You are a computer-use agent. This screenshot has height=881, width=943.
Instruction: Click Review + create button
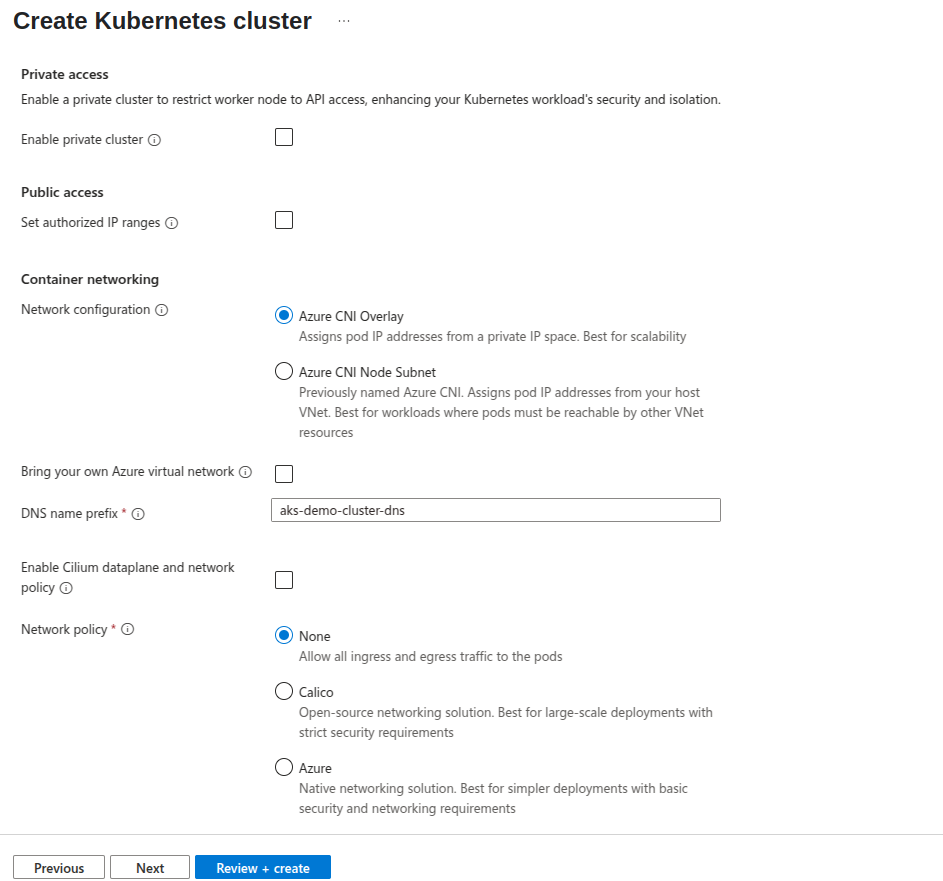coord(263,868)
